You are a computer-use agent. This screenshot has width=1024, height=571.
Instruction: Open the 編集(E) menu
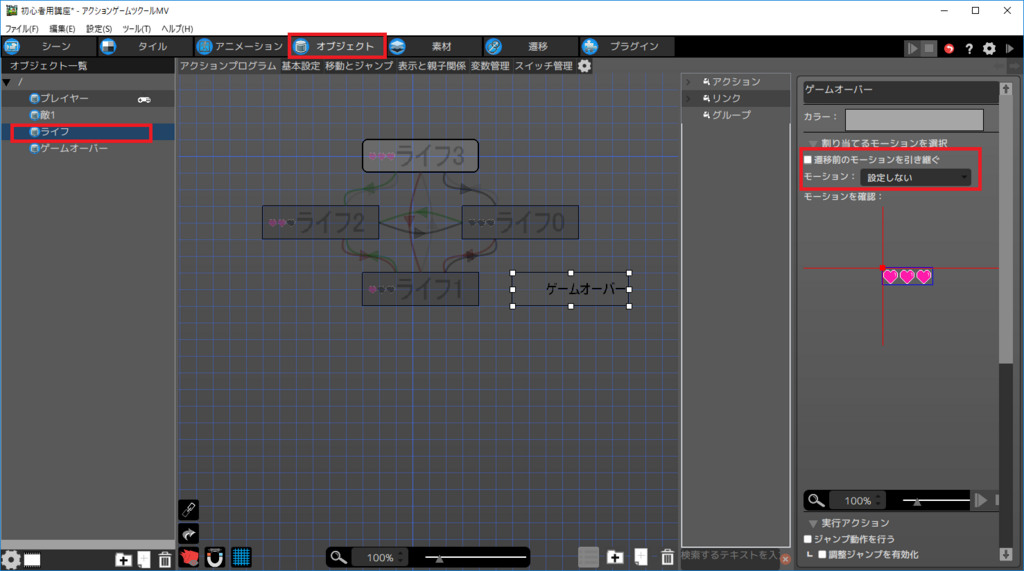[x=62, y=29]
